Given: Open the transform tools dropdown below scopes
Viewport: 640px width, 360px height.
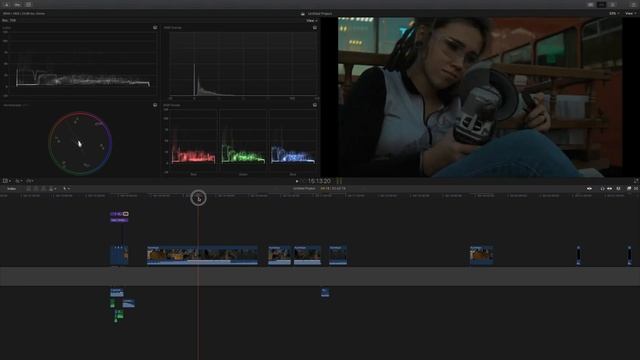Looking at the screenshot, I should point(7,180).
